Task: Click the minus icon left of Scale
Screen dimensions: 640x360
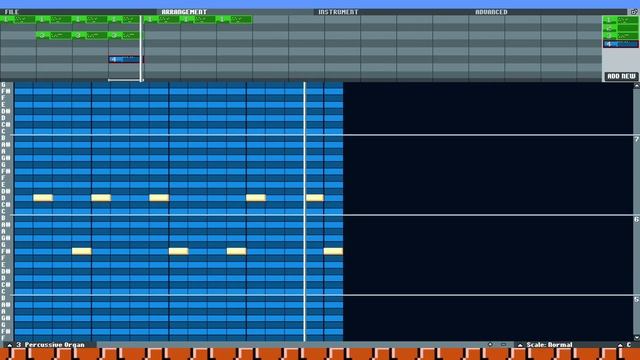Action: point(504,344)
